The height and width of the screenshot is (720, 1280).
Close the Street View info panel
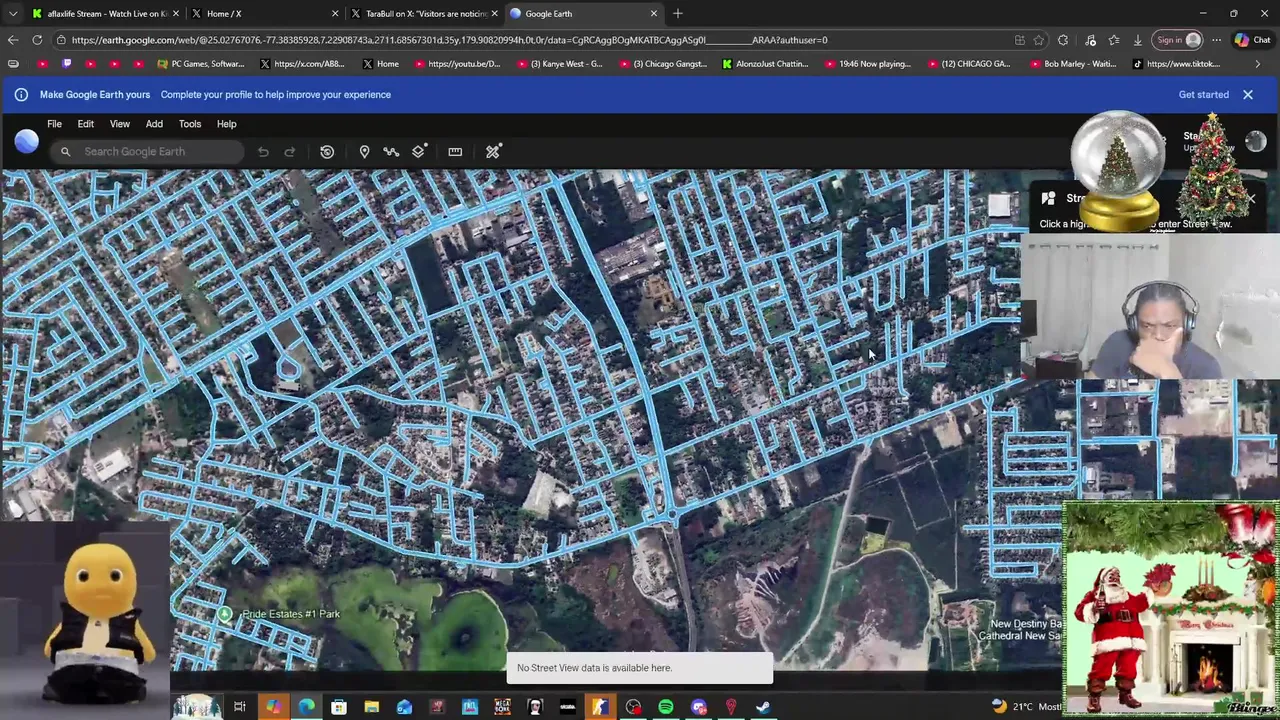pos(1250,198)
